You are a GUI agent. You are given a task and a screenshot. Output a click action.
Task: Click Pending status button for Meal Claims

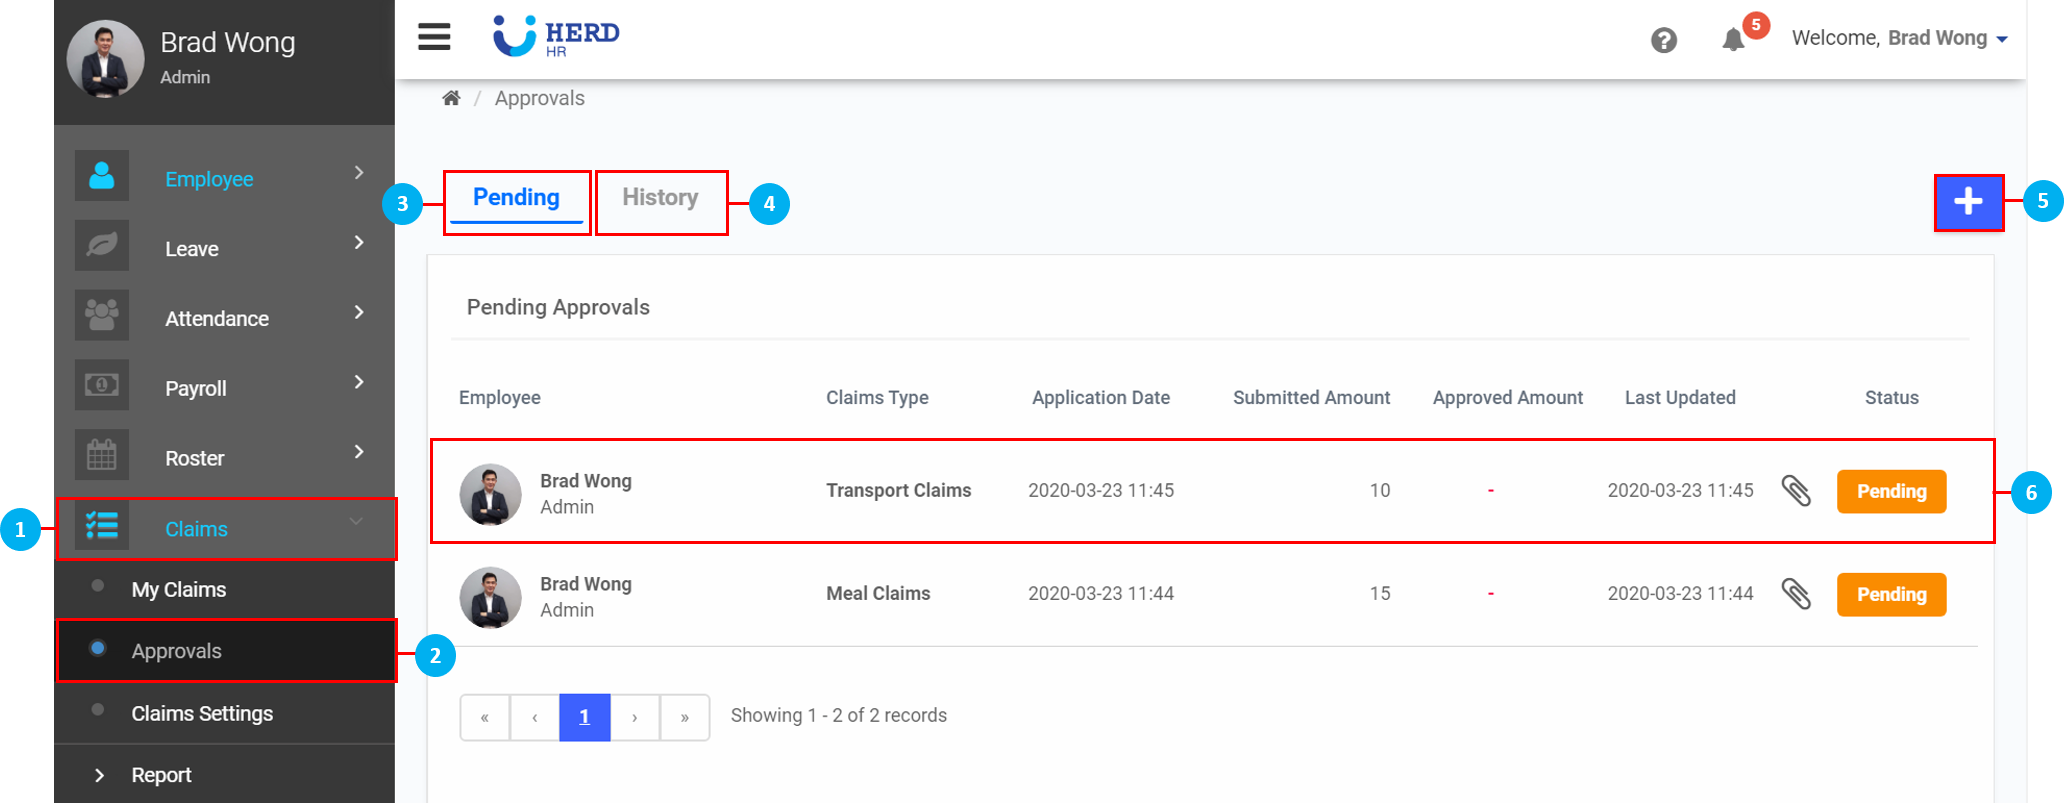pyautogui.click(x=1890, y=594)
